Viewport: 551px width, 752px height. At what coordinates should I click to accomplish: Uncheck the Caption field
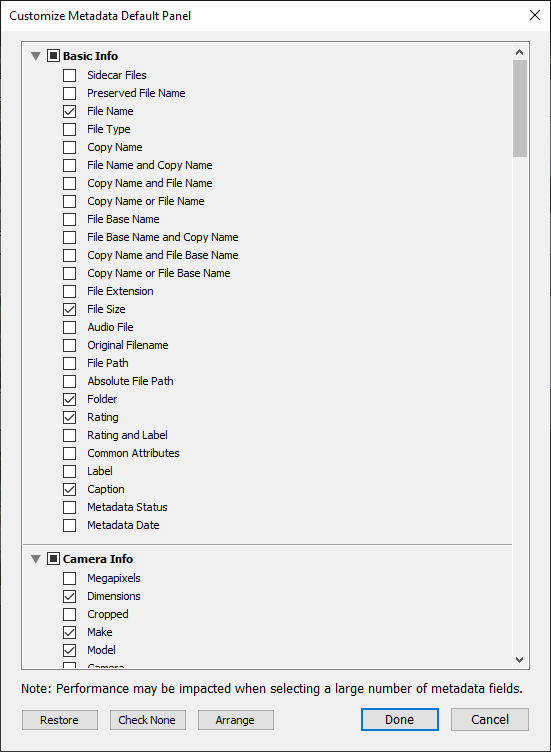click(x=70, y=489)
